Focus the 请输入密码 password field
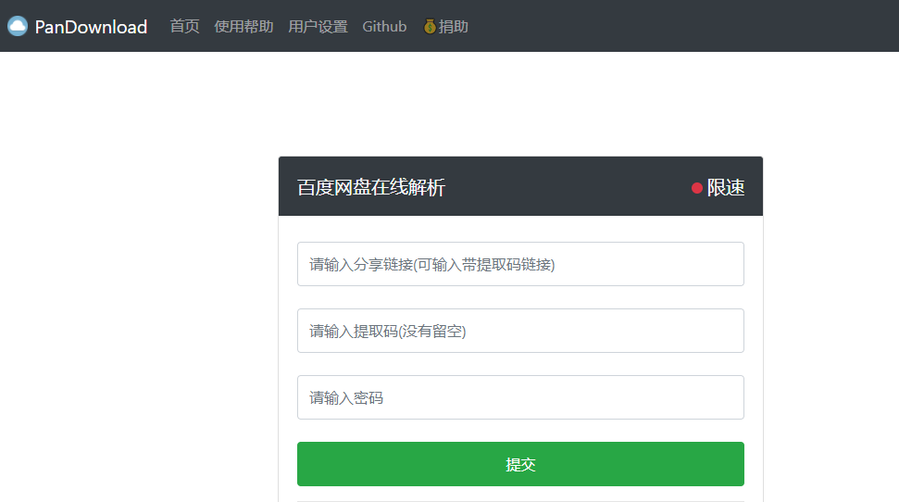This screenshot has height=502, width=899. (521, 398)
